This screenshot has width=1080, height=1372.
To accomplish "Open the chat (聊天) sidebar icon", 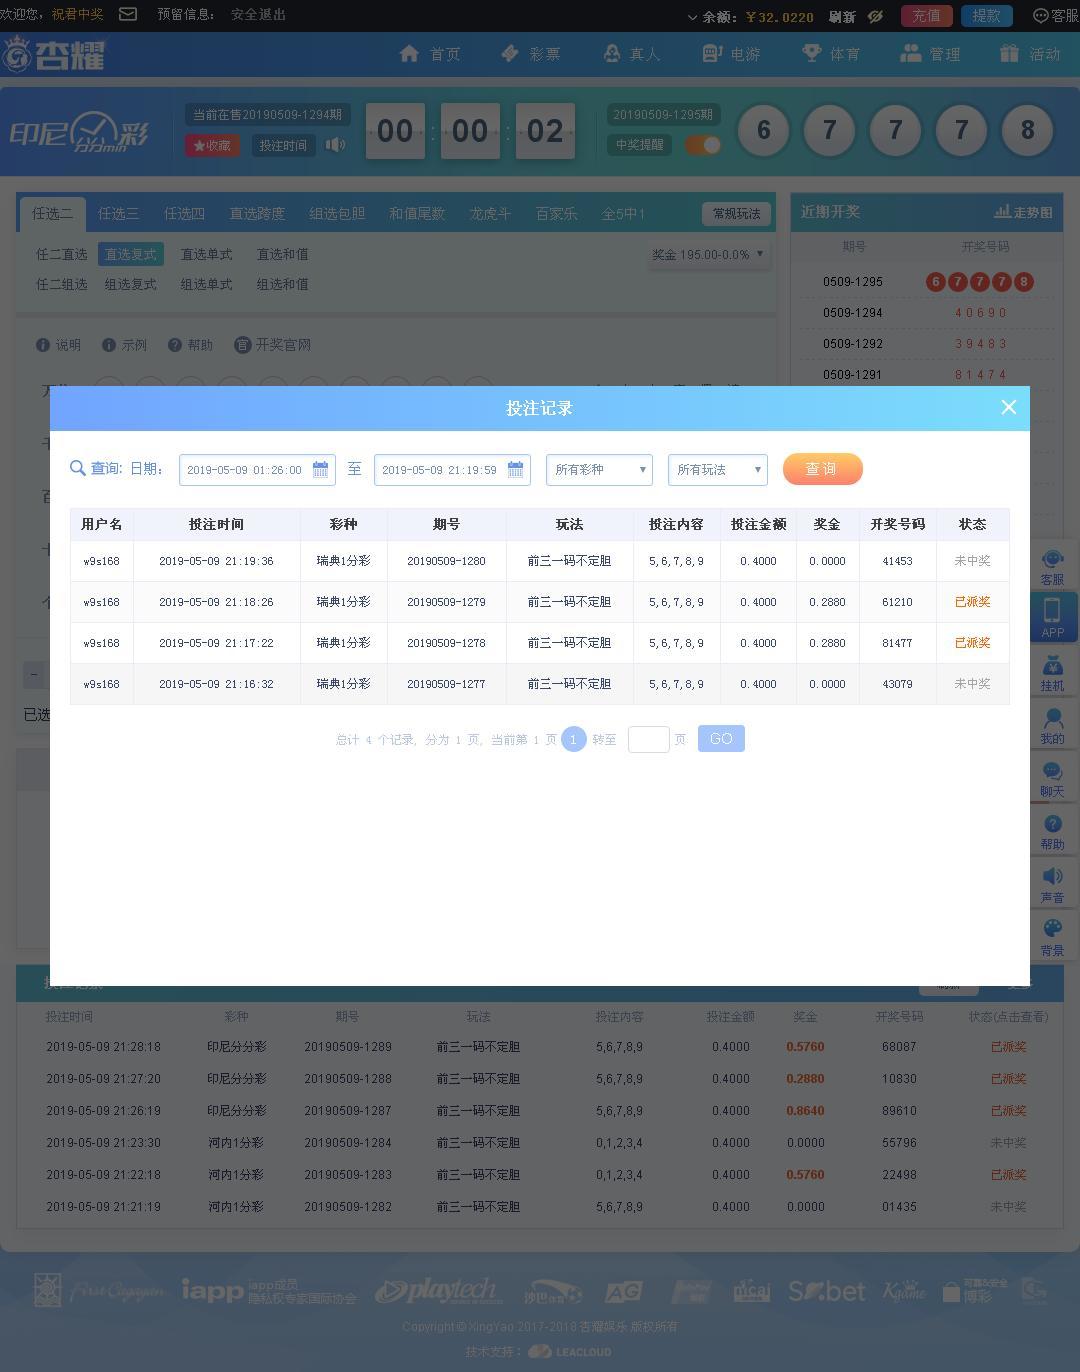I will coord(1052,777).
